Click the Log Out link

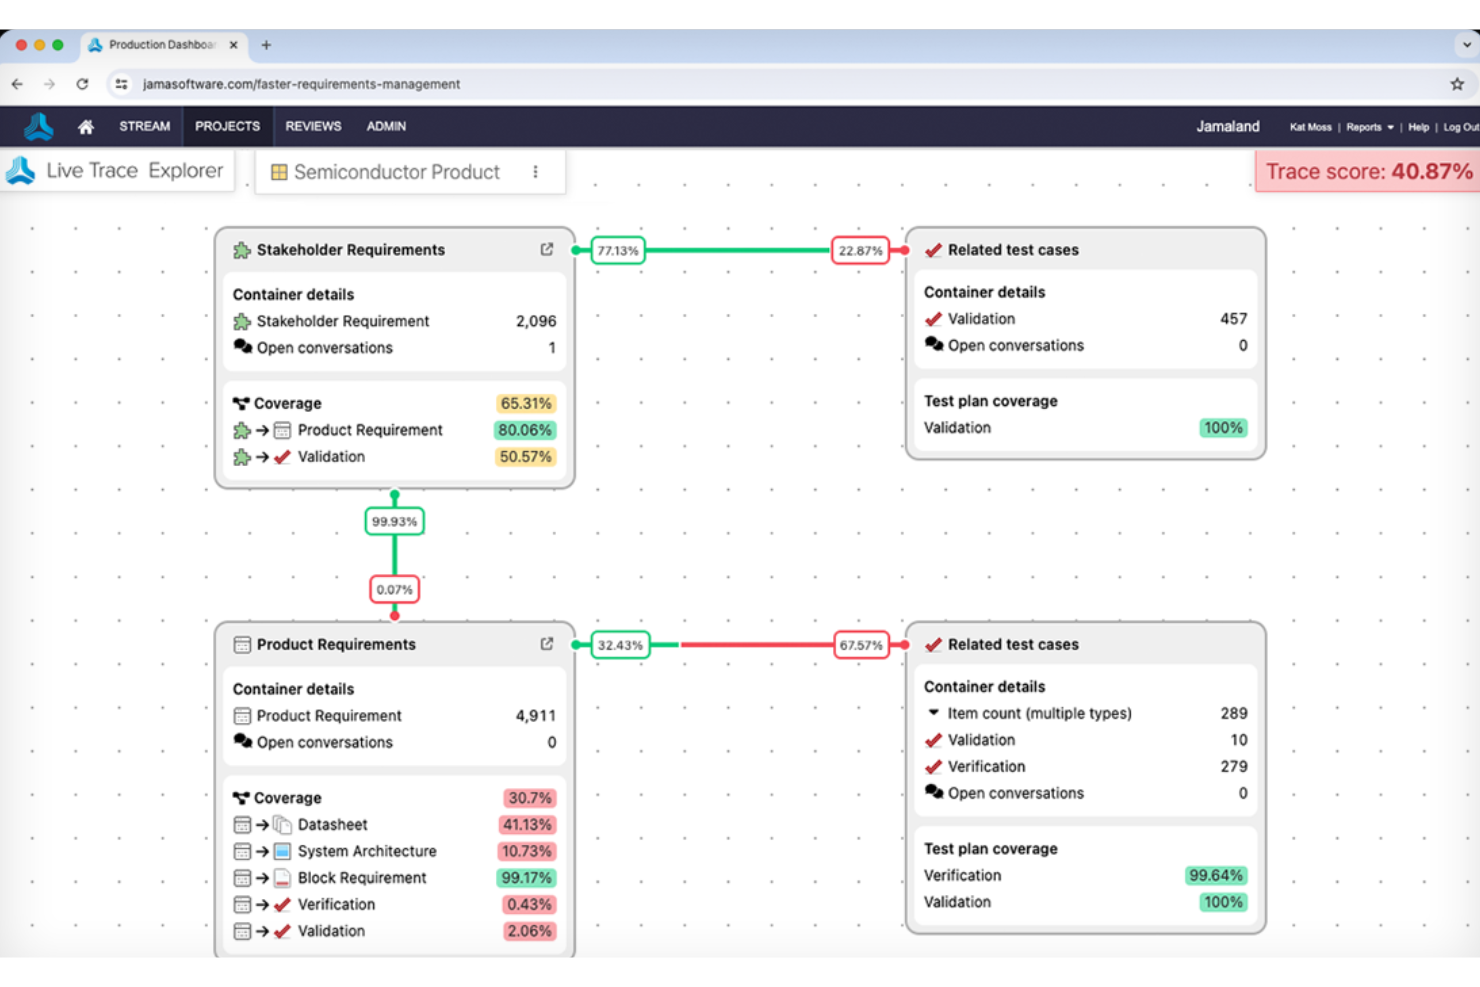1461,127
